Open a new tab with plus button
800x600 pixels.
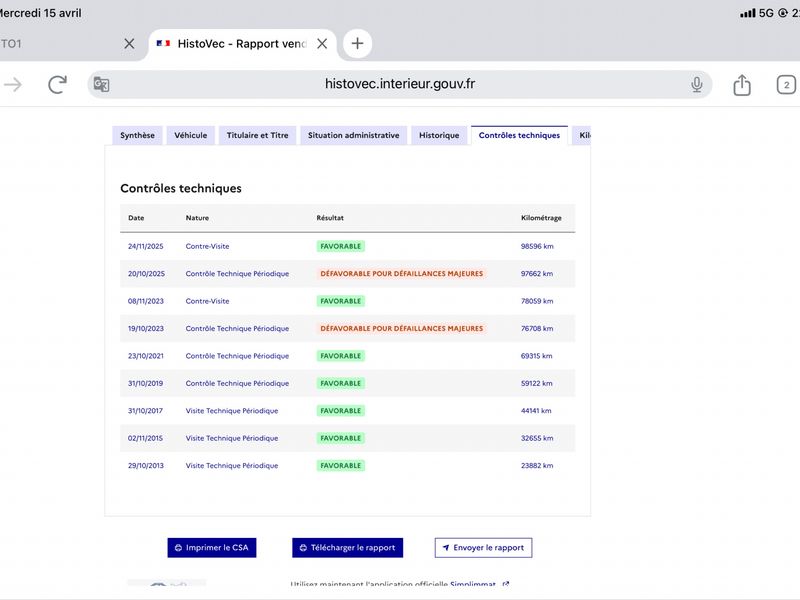coord(357,43)
